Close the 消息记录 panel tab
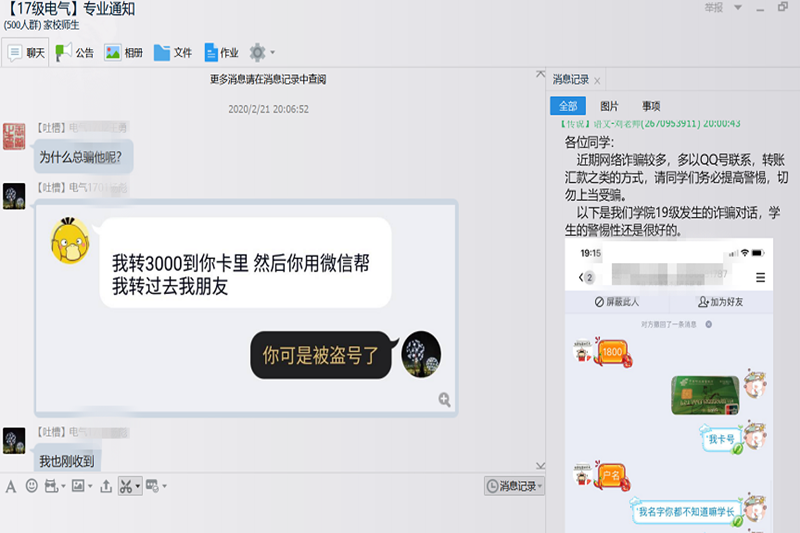This screenshot has height=533, width=800. 597,80
